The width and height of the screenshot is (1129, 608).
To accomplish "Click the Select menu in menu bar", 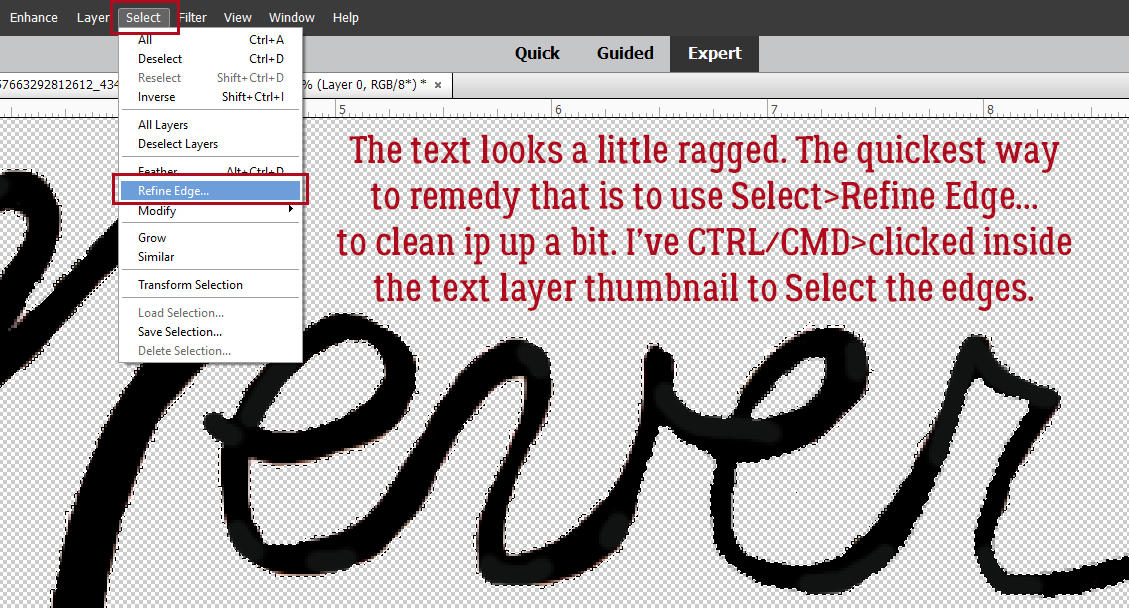I will pos(143,17).
